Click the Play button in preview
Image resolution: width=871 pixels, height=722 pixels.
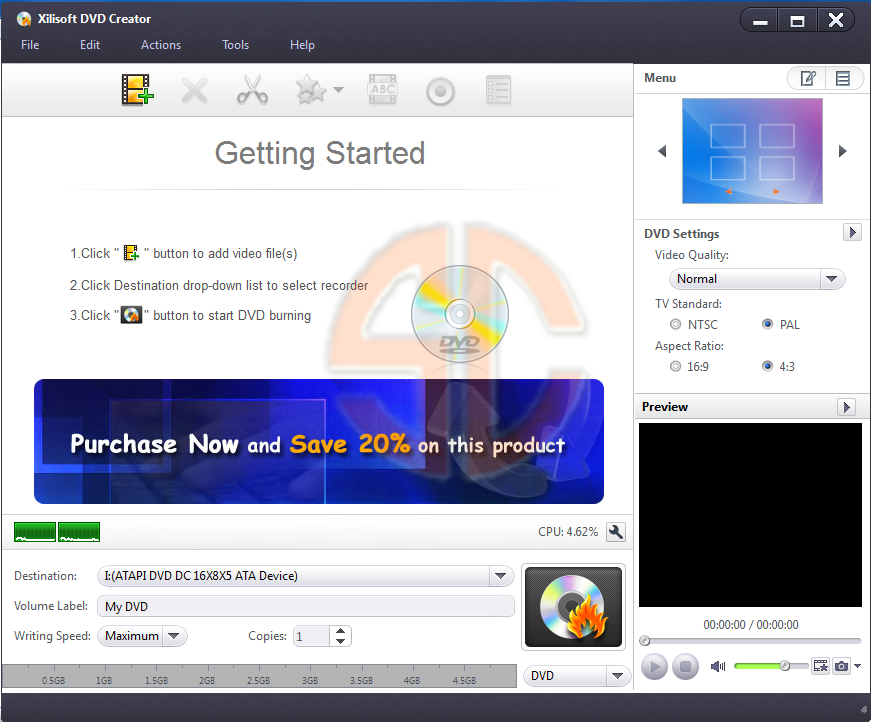654,666
